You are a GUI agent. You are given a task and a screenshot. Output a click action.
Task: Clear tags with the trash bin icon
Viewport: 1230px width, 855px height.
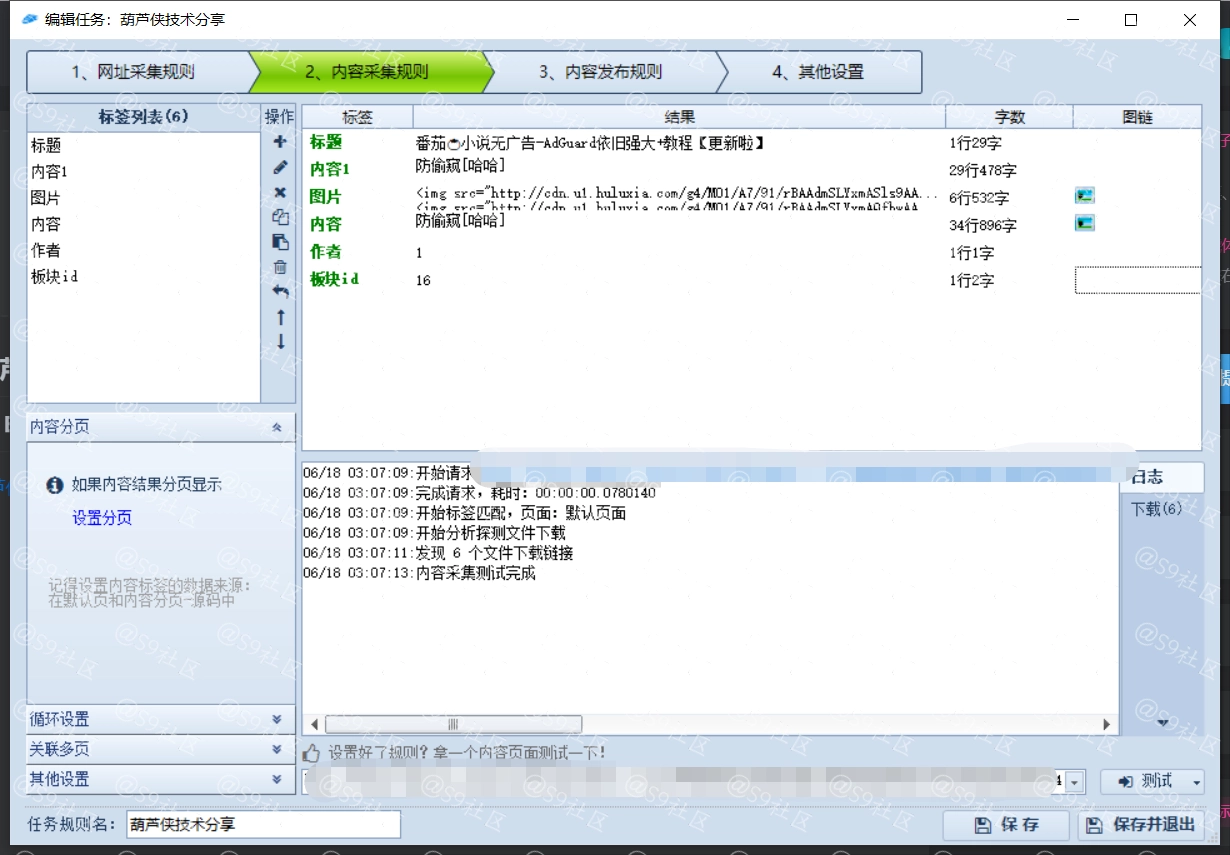pyautogui.click(x=280, y=267)
